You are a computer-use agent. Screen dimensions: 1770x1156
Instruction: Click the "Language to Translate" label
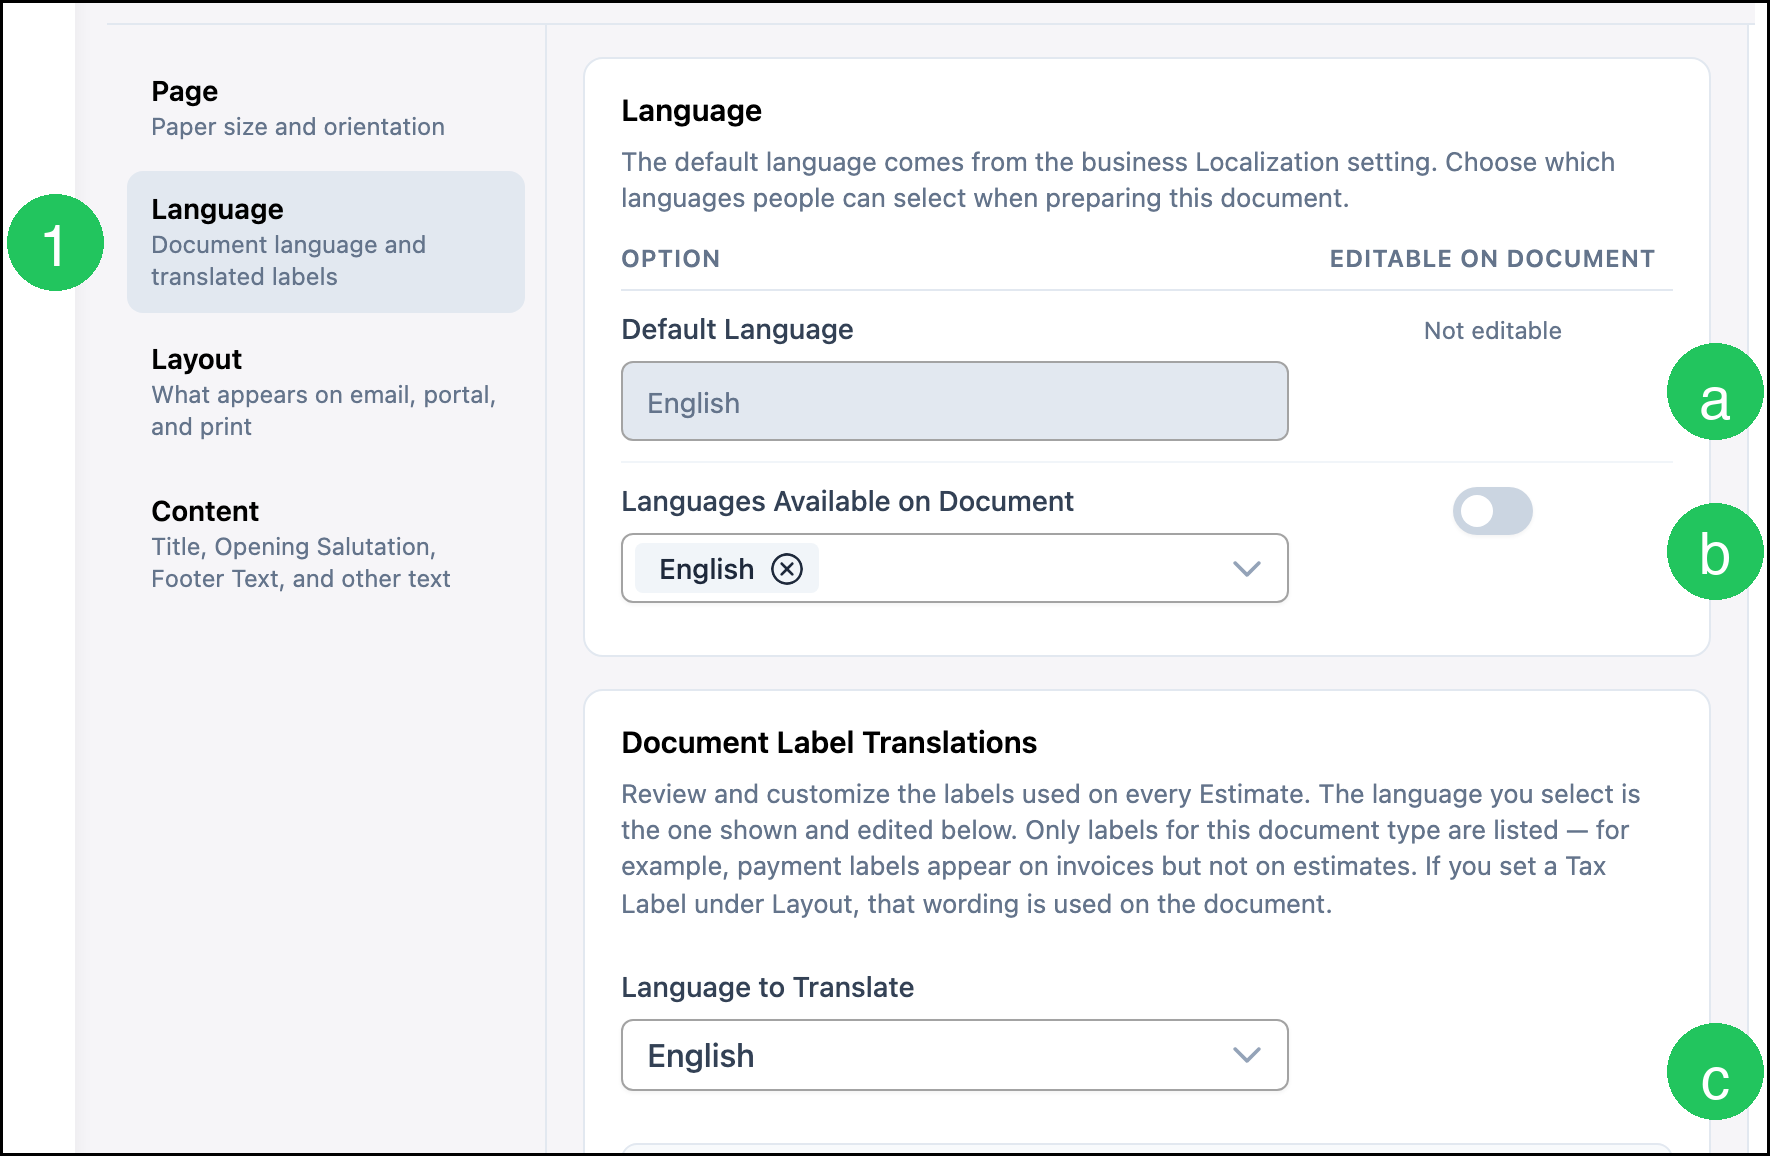(767, 987)
